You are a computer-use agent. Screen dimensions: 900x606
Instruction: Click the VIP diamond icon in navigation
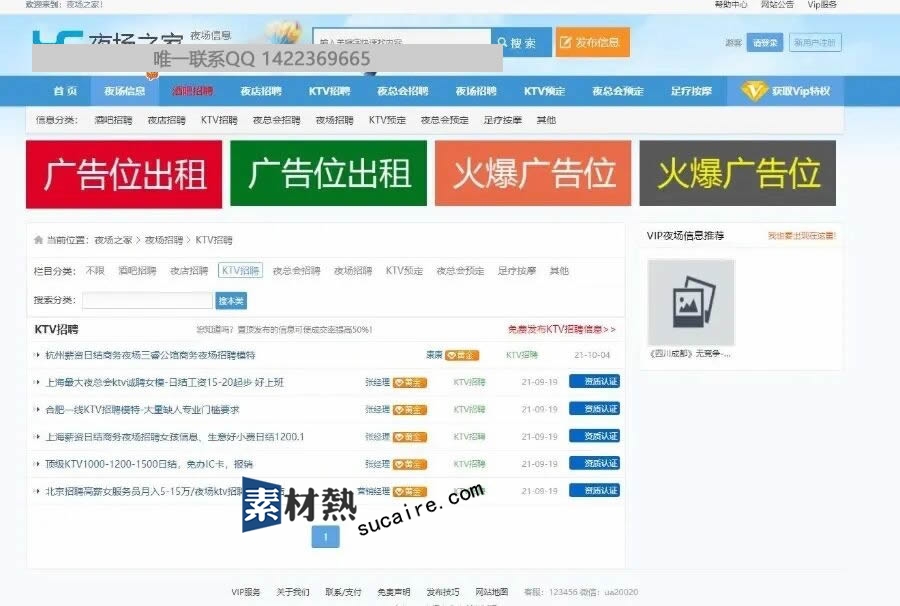tap(754, 91)
